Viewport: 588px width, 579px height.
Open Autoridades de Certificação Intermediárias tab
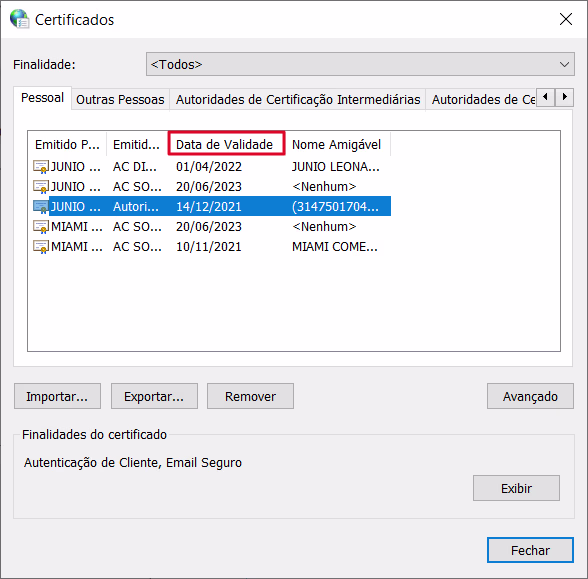(x=298, y=100)
